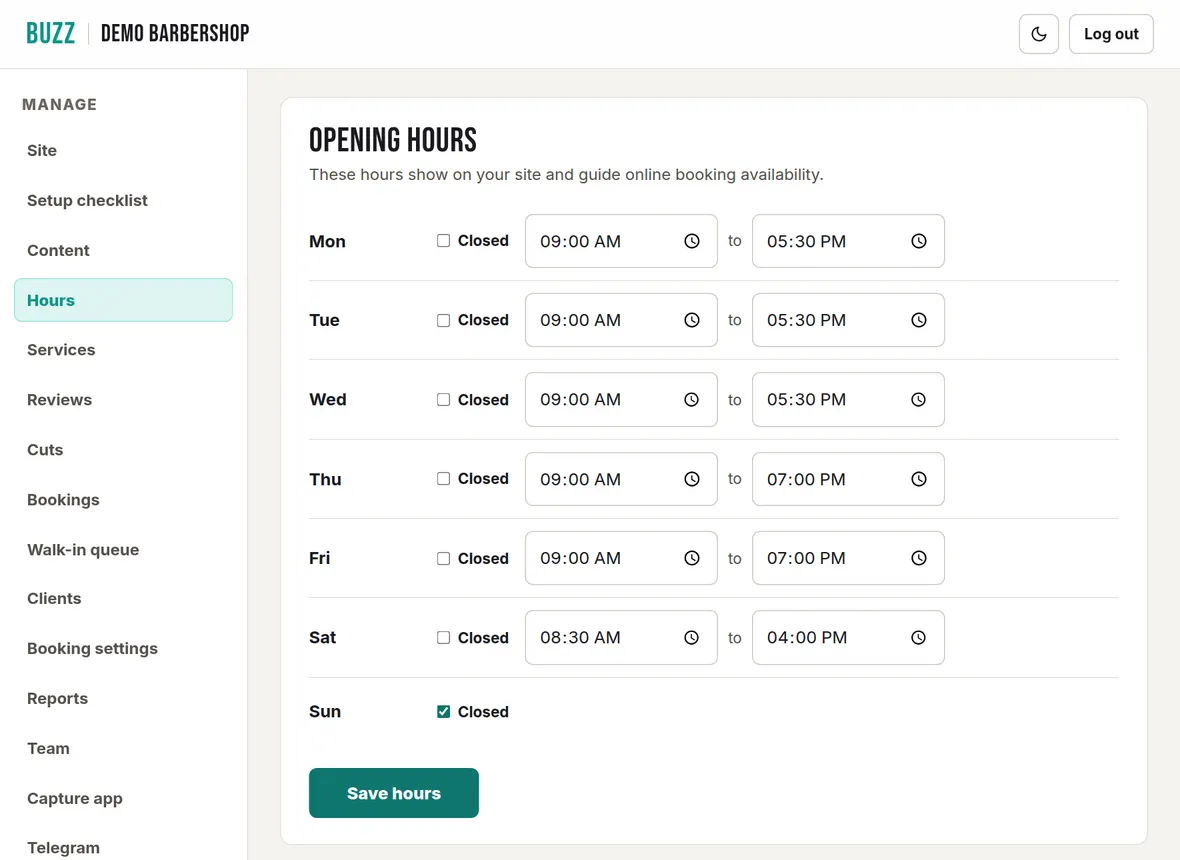
Task: Click the Demo Barbershop title
Action: pyautogui.click(x=175, y=33)
